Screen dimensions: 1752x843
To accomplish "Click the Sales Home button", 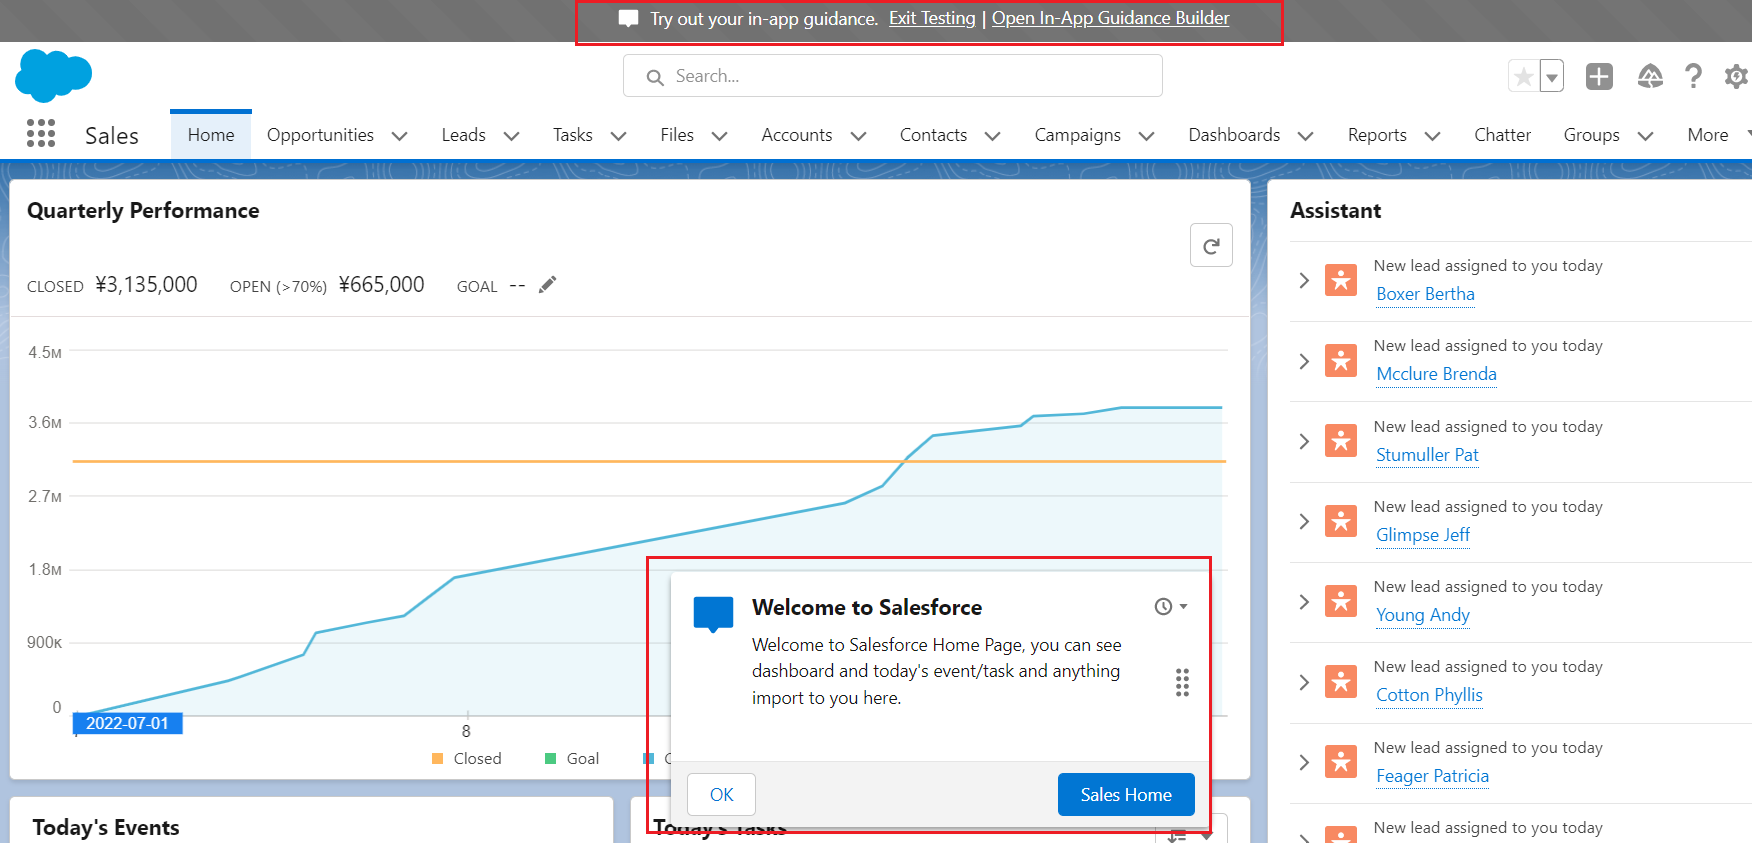I will tap(1125, 795).
